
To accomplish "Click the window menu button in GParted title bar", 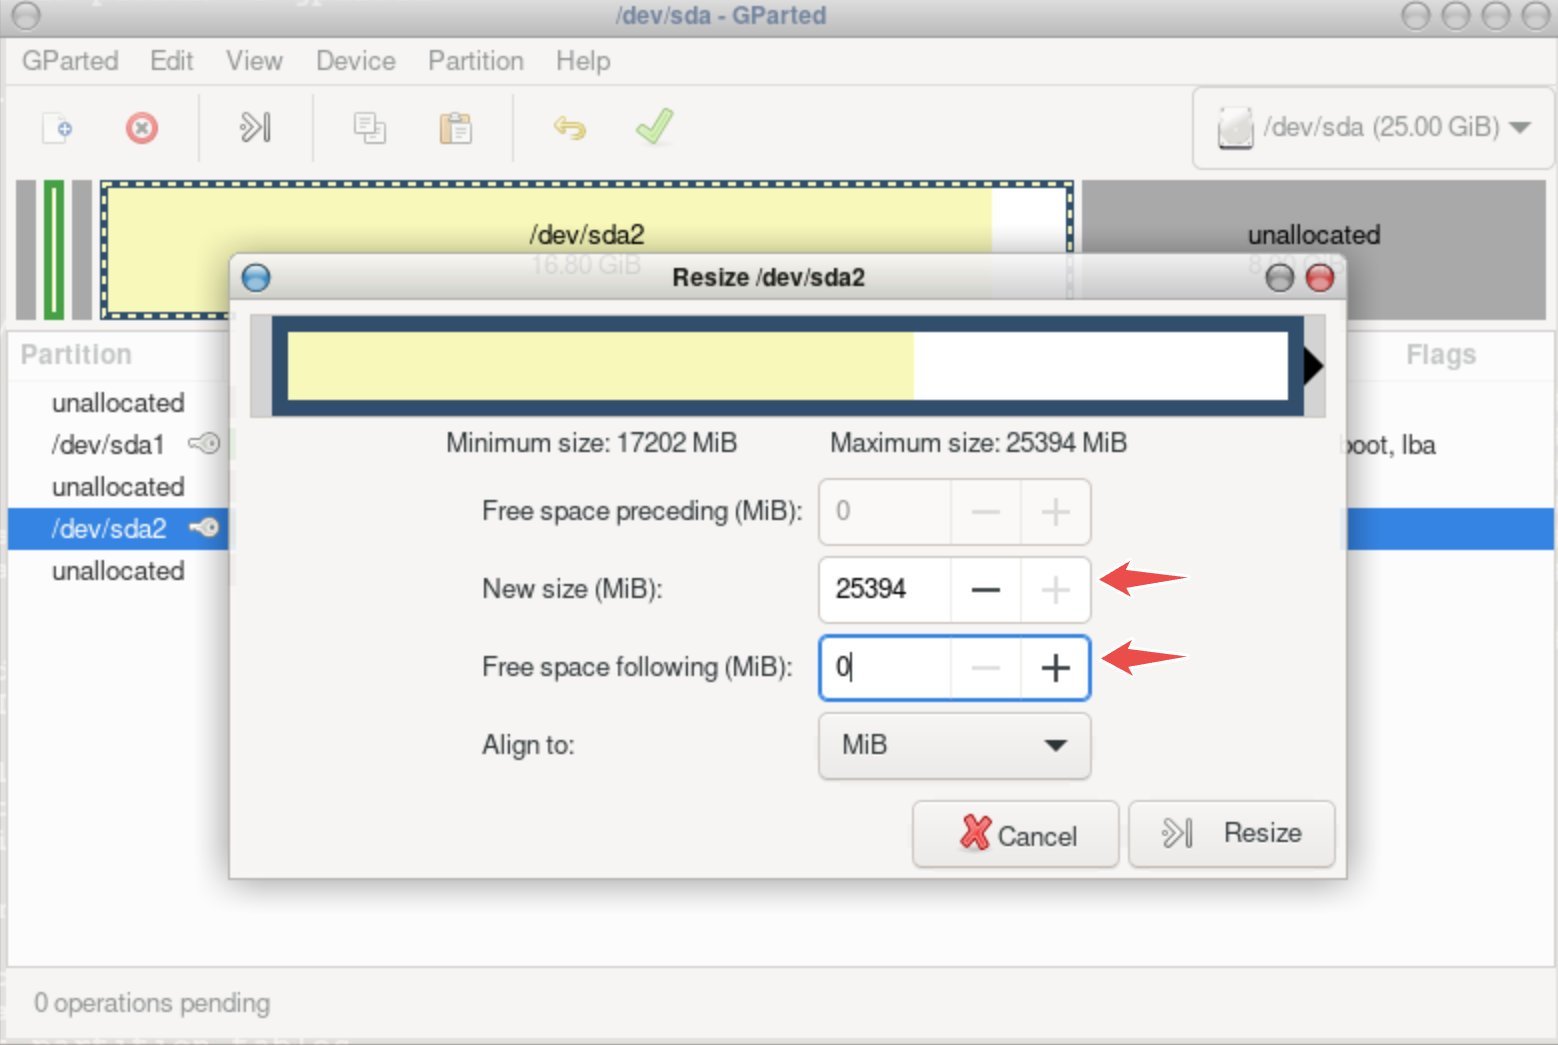I will [x=26, y=15].
